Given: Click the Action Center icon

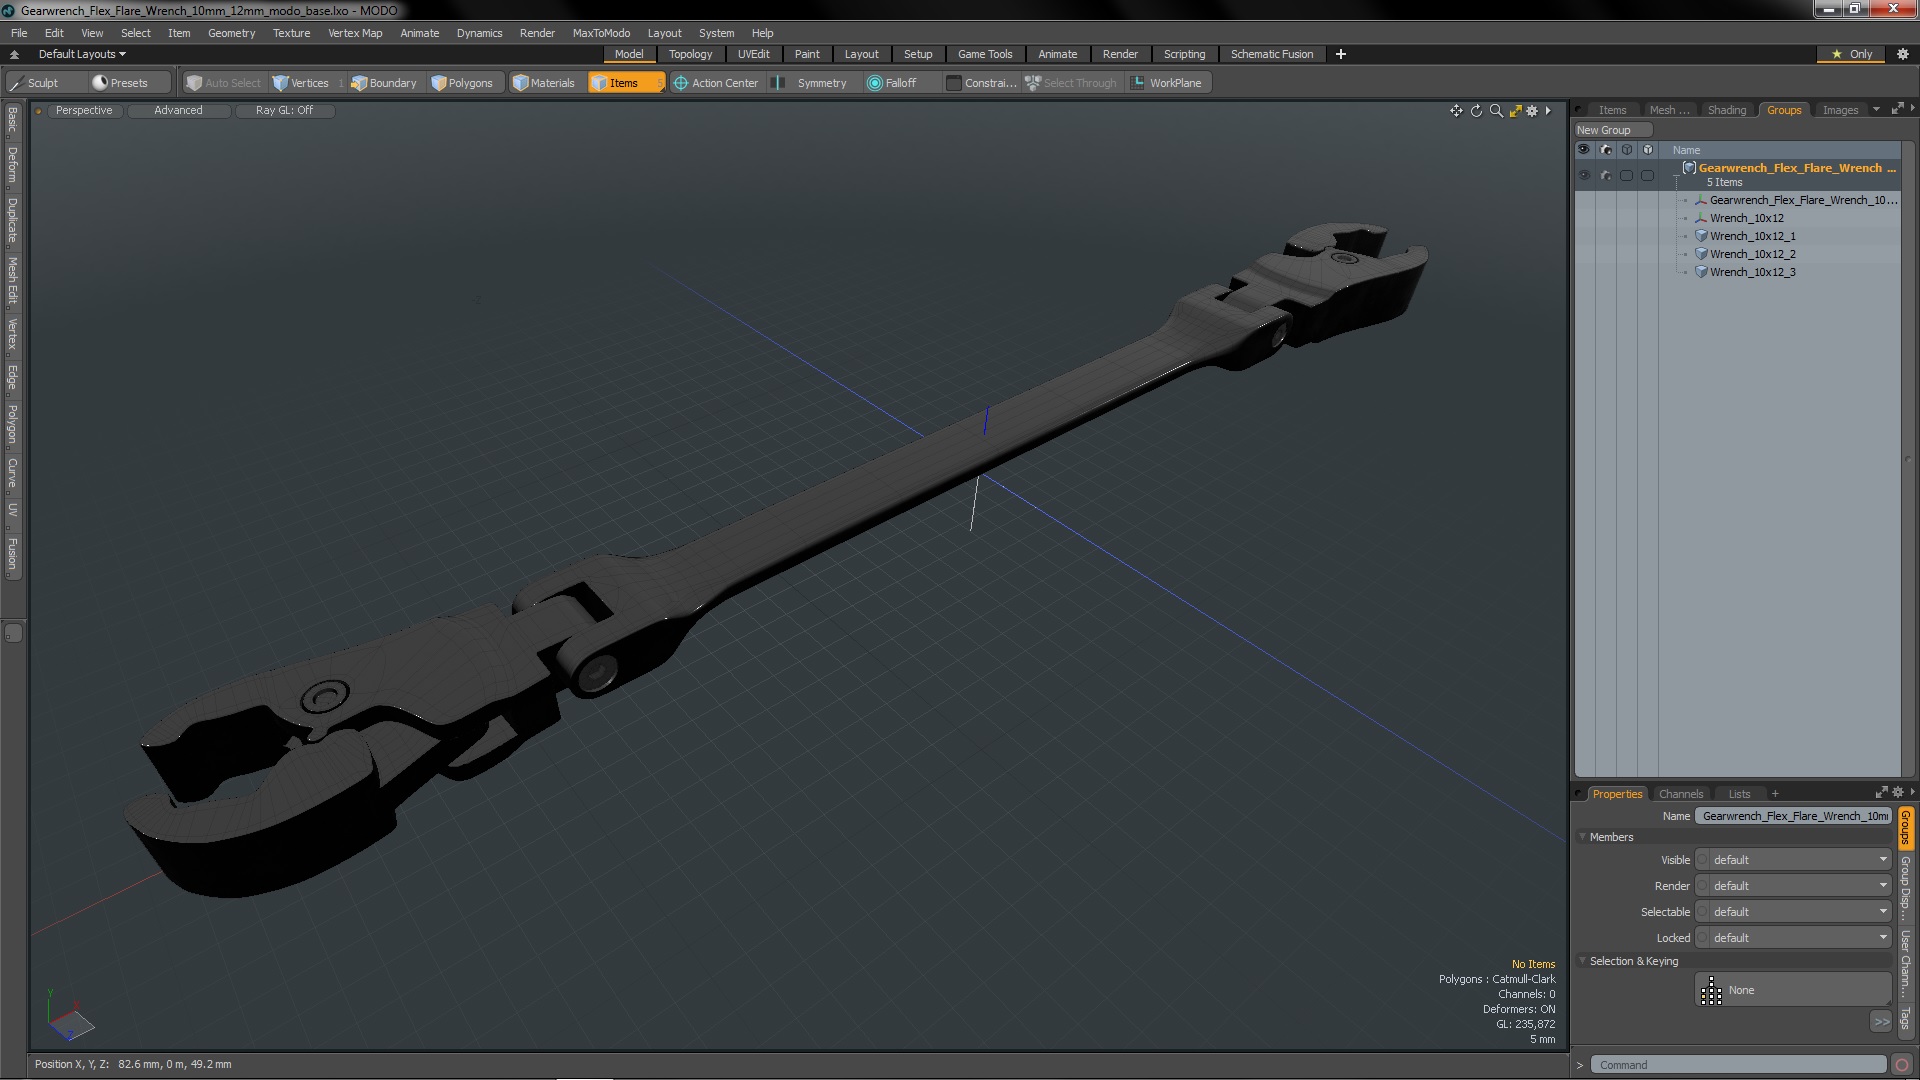Looking at the screenshot, I should pyautogui.click(x=679, y=82).
